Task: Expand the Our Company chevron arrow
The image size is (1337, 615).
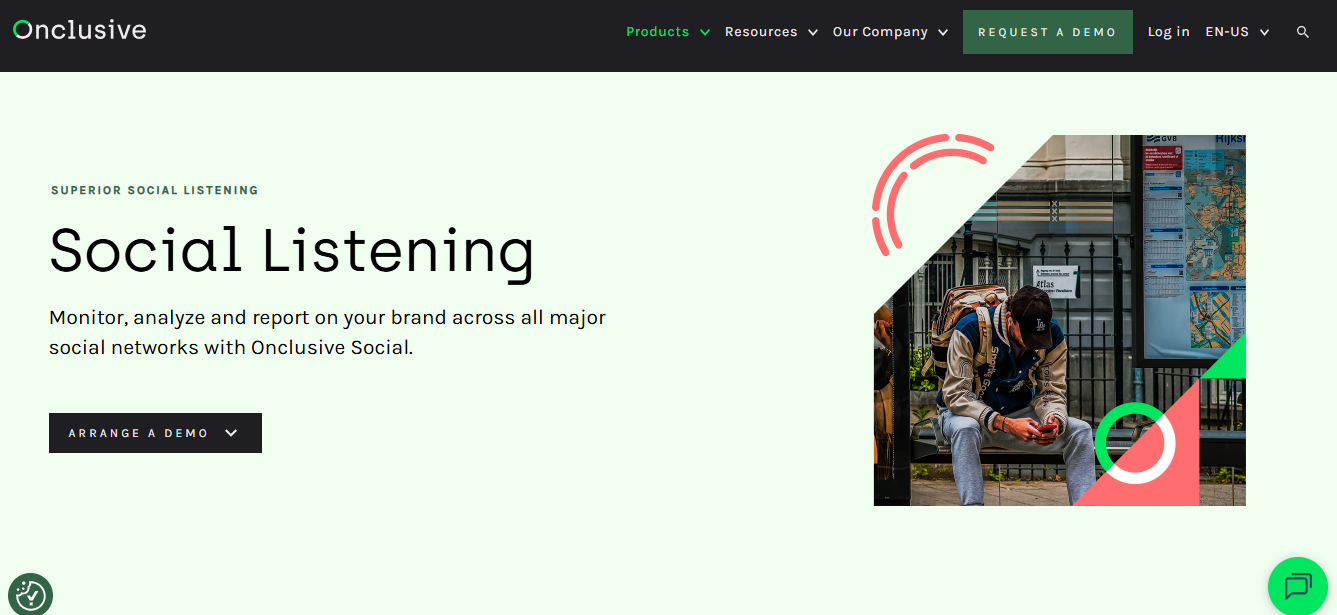Action: (x=943, y=32)
